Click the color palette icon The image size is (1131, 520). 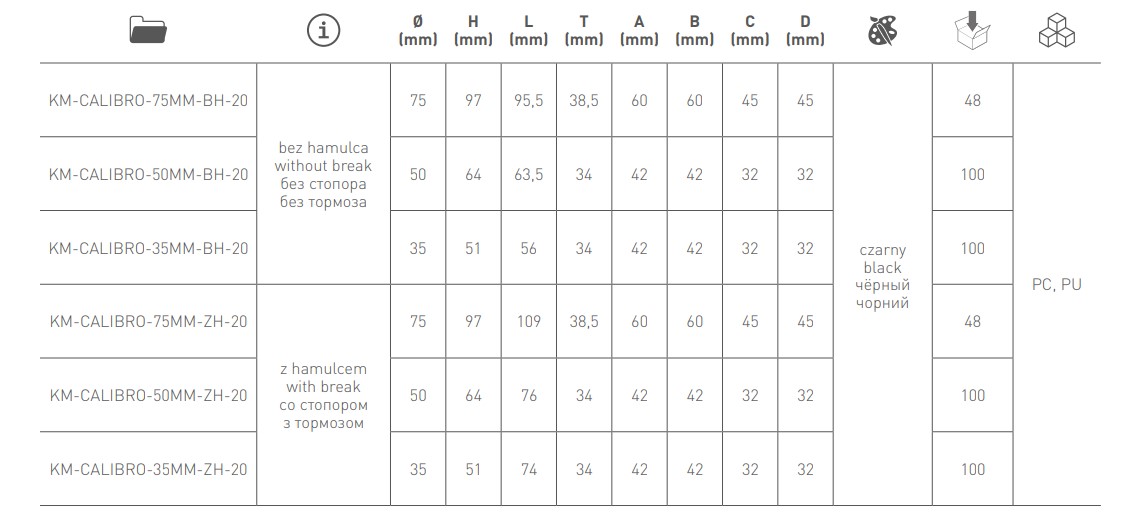tap(882, 31)
